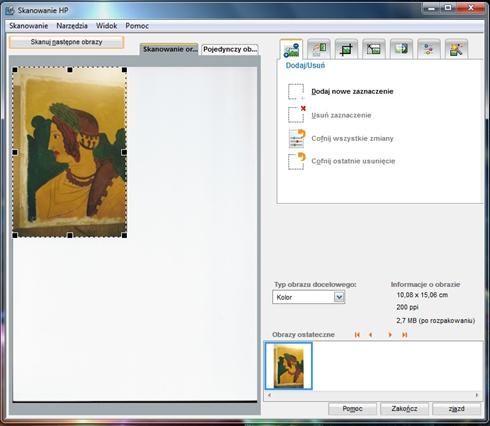Click the Usuń zaznaczenie label
This screenshot has width=490, height=426.
tap(341, 115)
